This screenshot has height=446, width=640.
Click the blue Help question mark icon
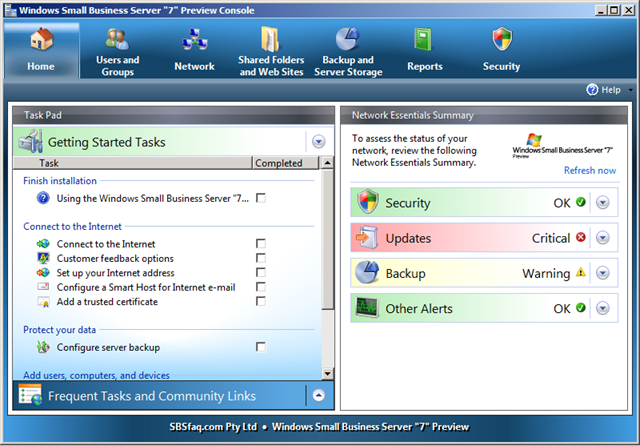[x=590, y=90]
